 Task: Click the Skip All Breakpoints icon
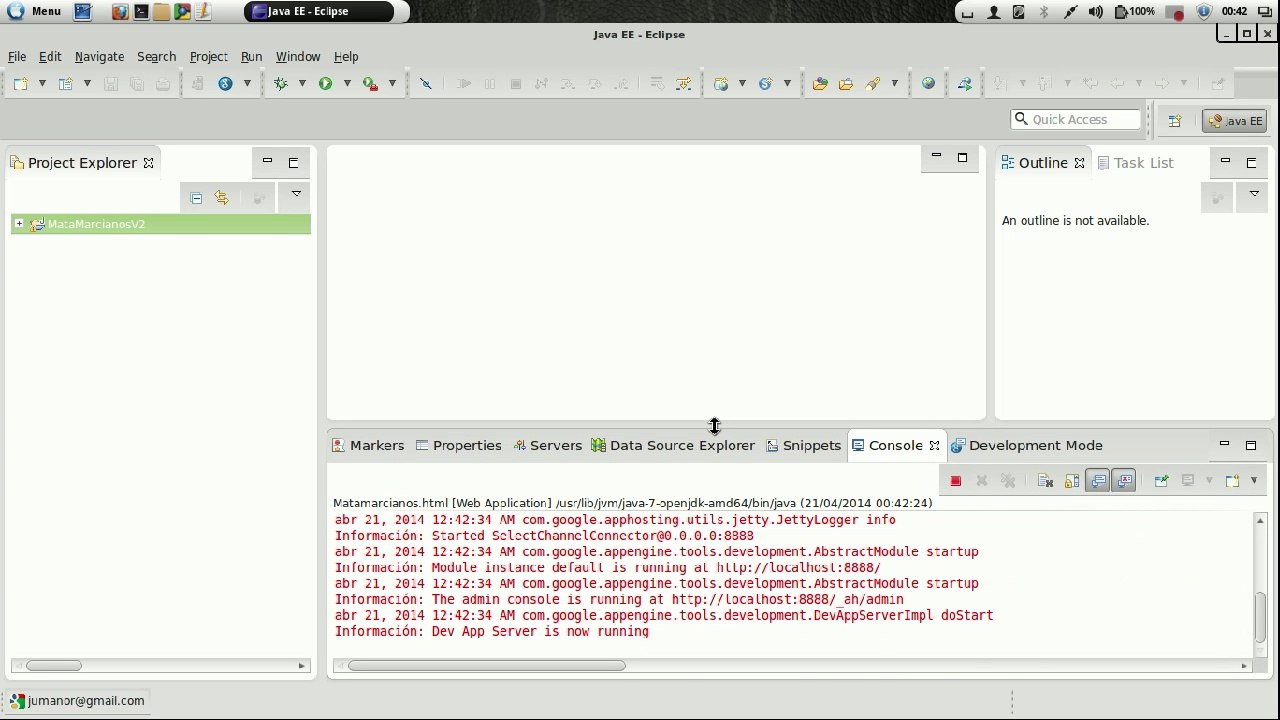click(426, 84)
